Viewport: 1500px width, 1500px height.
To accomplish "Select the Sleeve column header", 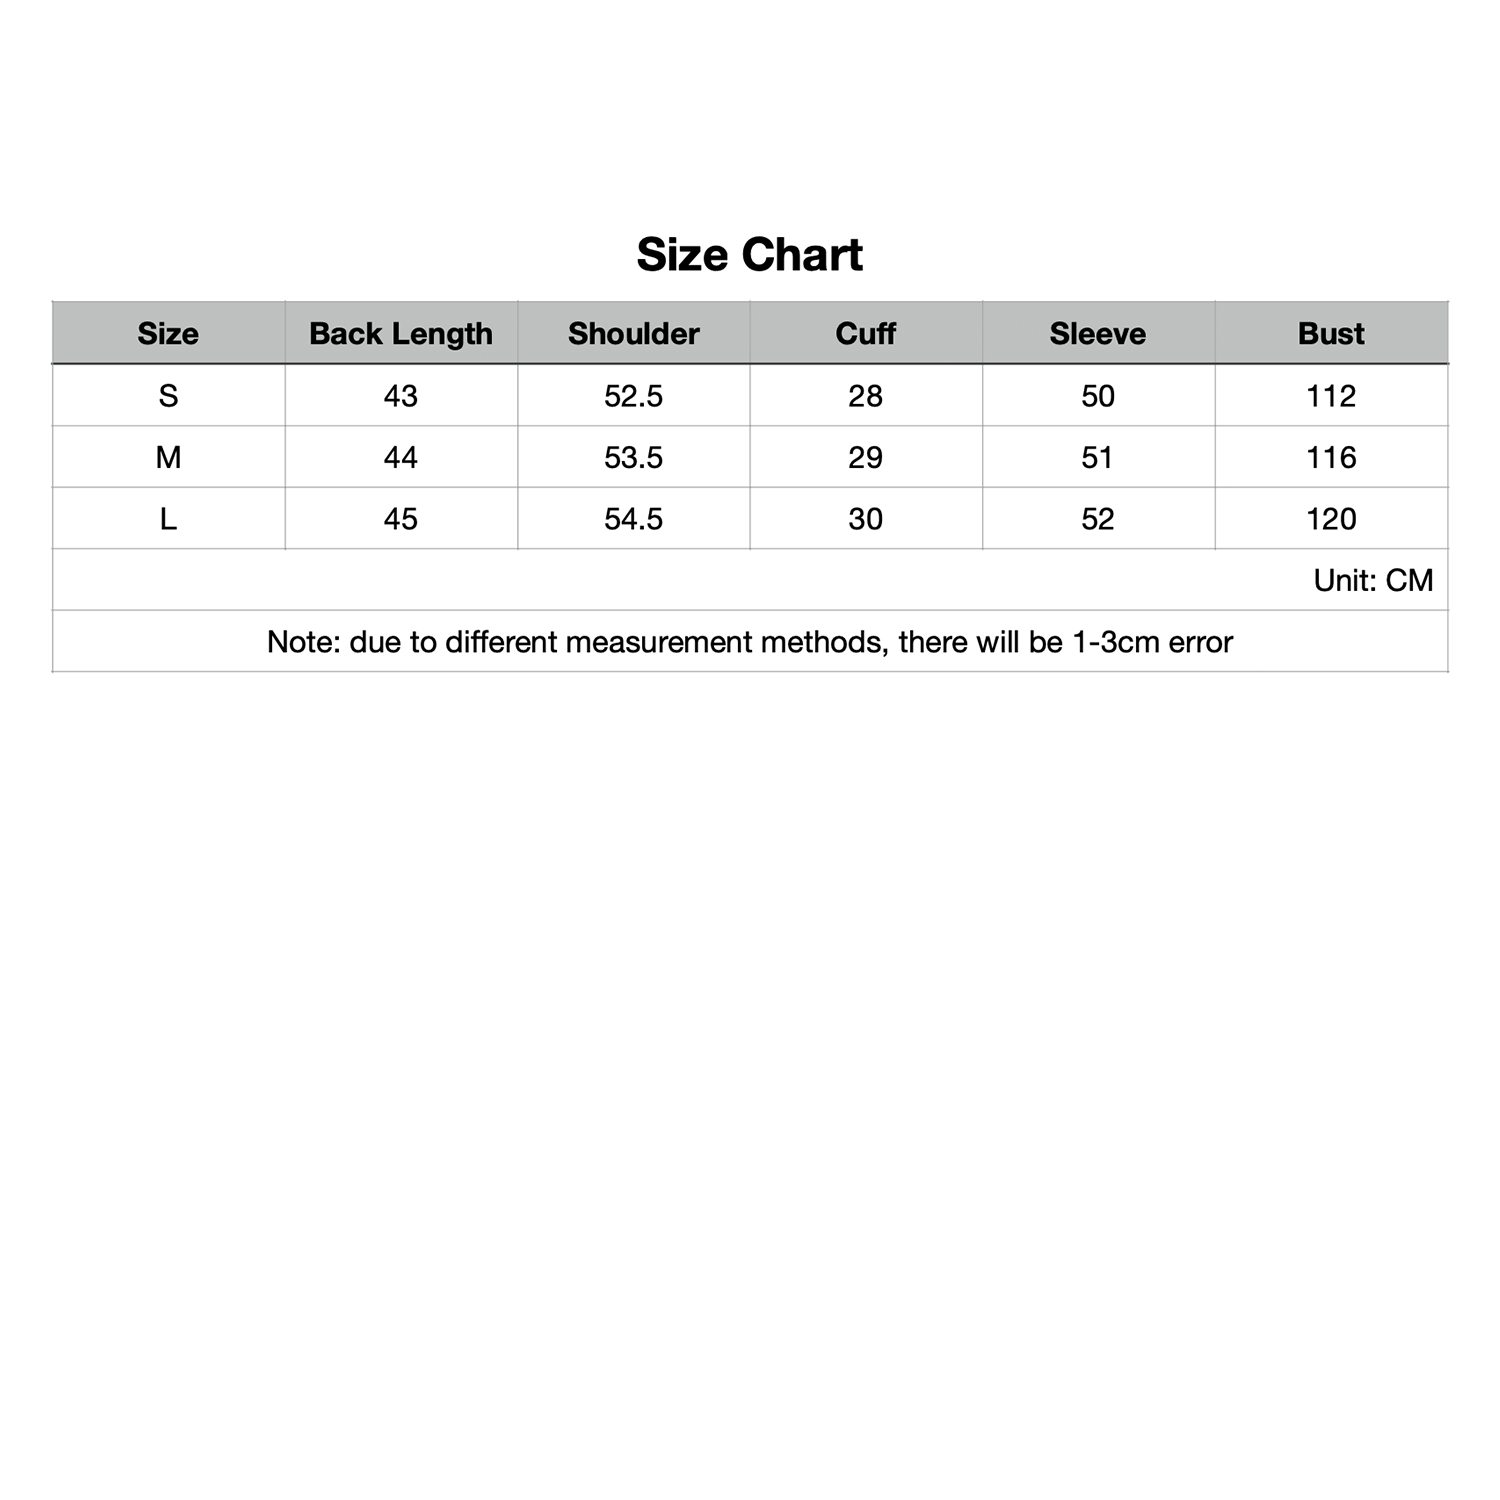I will pos(1097,333).
